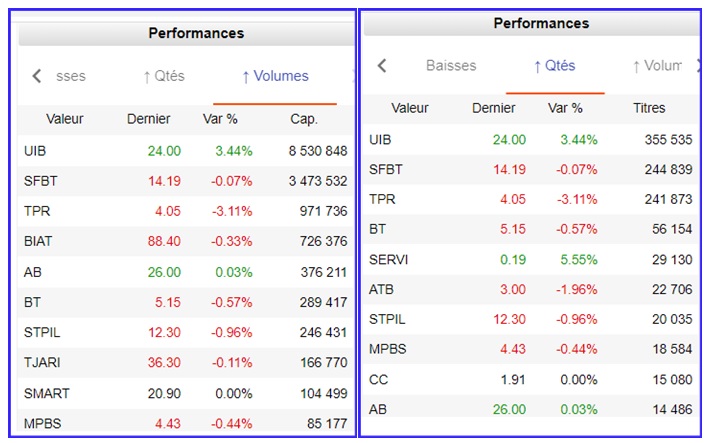712x443 pixels.
Task: Select the ATB stock row
Action: [x=382, y=289]
